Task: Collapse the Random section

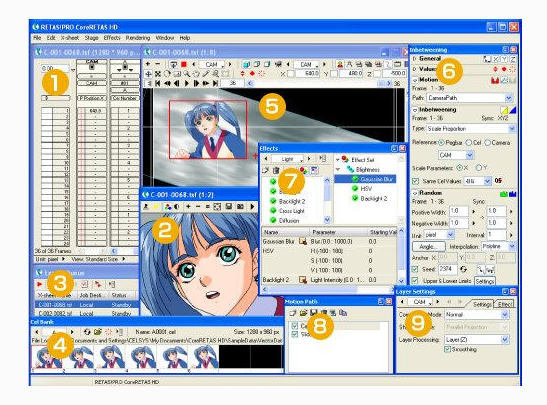Action: pyautogui.click(x=415, y=193)
